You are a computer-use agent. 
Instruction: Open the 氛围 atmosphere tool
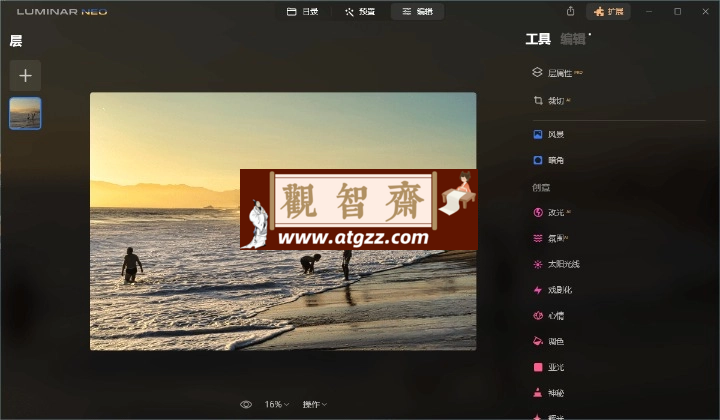pyautogui.click(x=551, y=238)
